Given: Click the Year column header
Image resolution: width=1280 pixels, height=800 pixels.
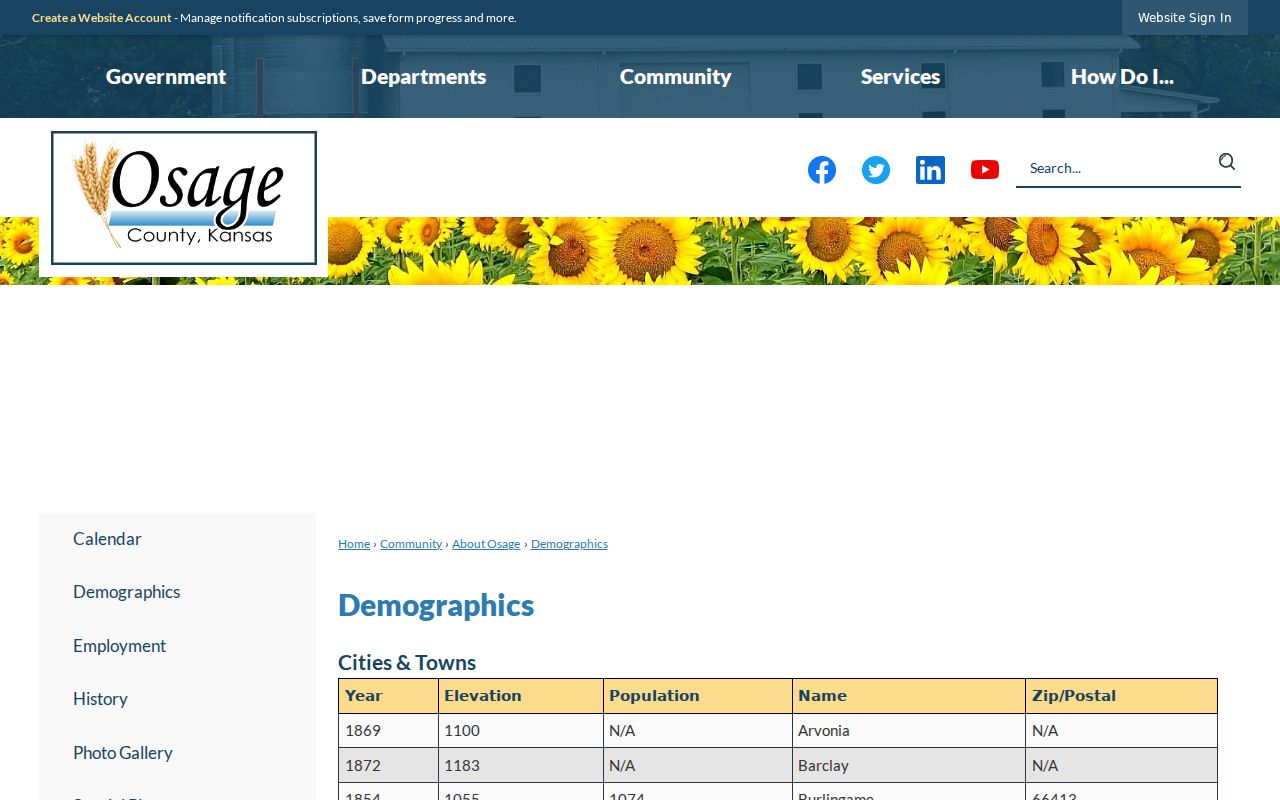Looking at the screenshot, I should 389,696.
